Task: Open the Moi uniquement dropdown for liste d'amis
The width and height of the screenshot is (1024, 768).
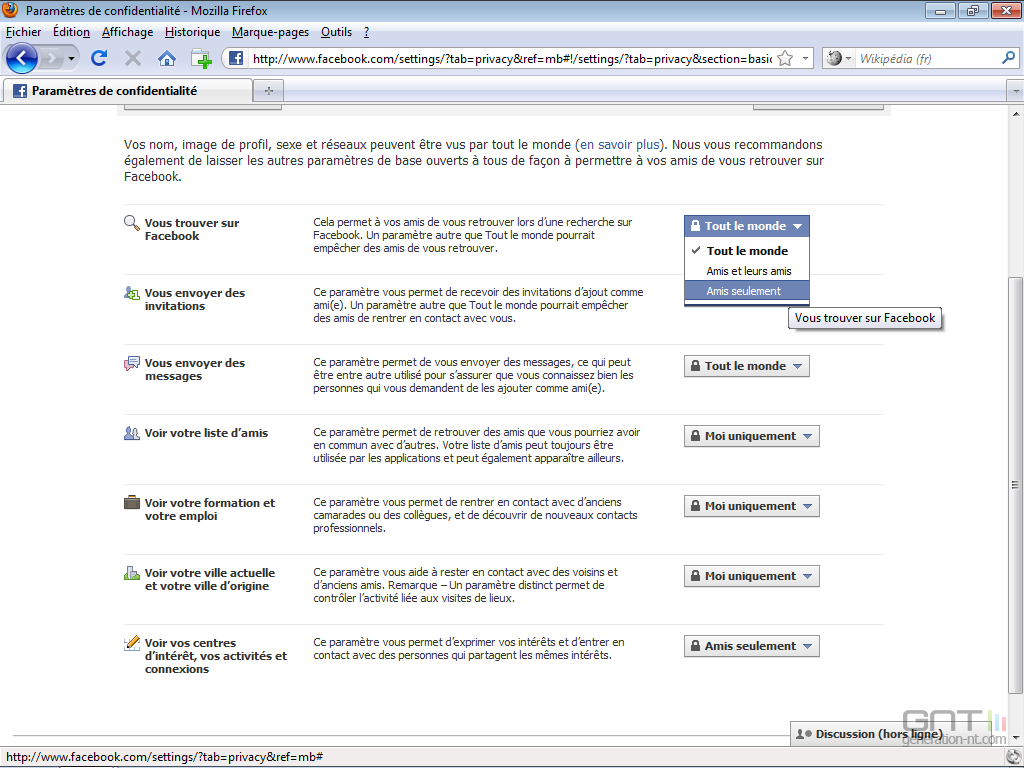Action: [x=752, y=436]
